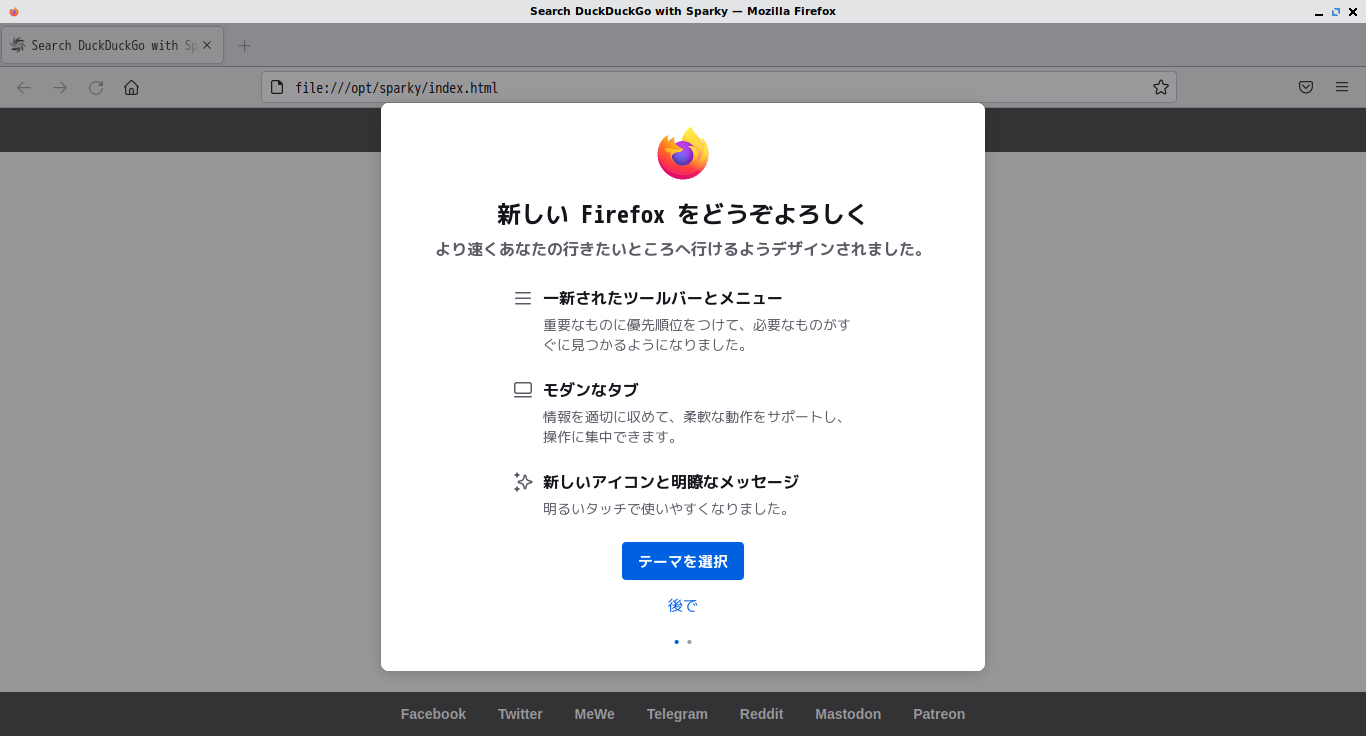The image size is (1366, 736).
Task: Maximize the Firefox window
Action: 1336,11
